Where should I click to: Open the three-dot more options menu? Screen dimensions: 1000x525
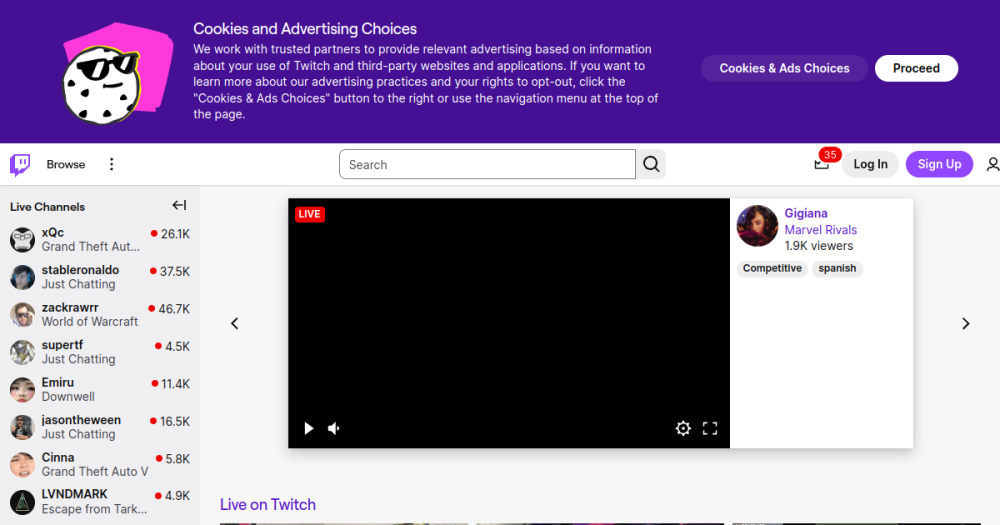[112, 165]
